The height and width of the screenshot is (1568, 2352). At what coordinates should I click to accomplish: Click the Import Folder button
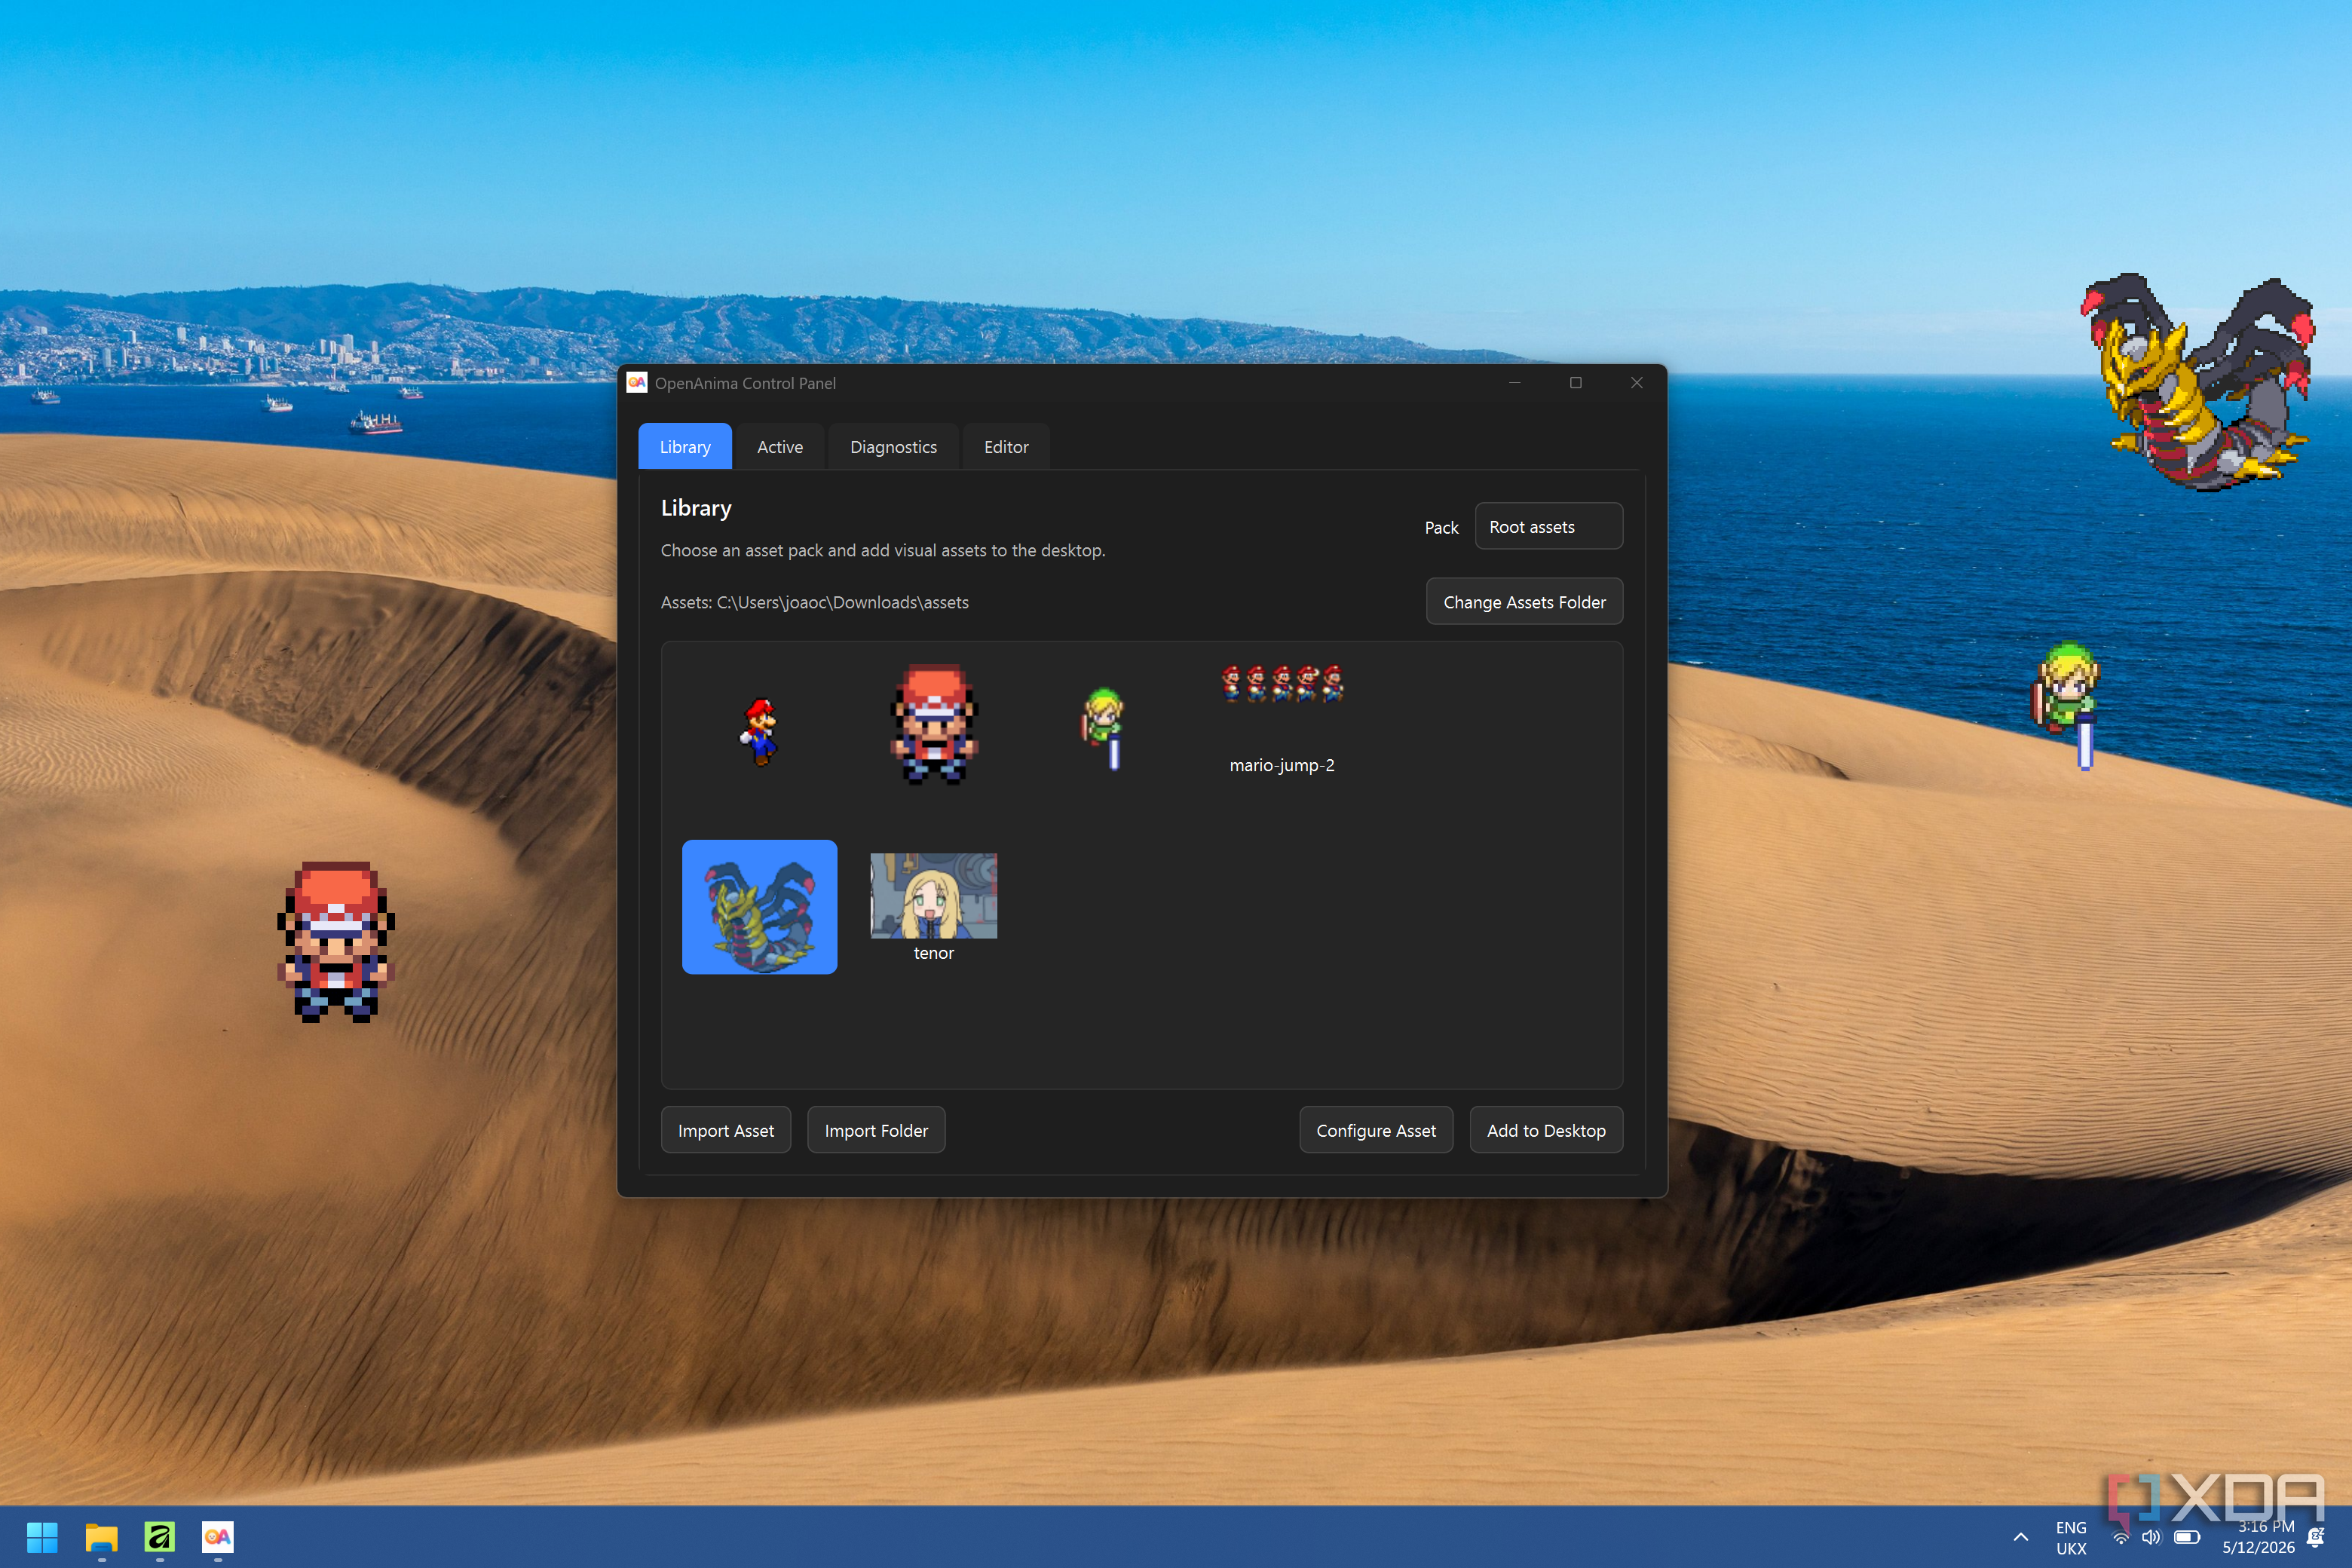(876, 1130)
